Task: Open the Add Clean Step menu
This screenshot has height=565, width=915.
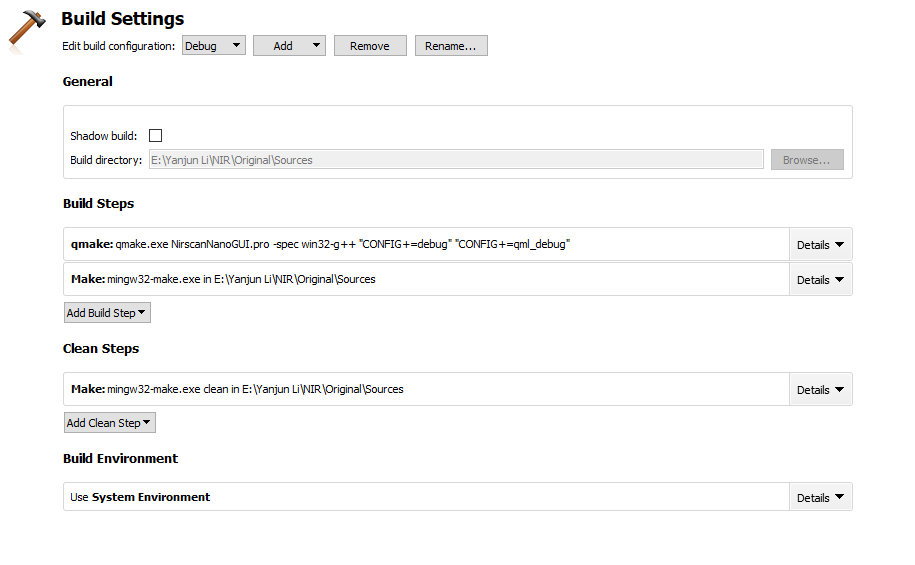Action: pyautogui.click(x=110, y=423)
